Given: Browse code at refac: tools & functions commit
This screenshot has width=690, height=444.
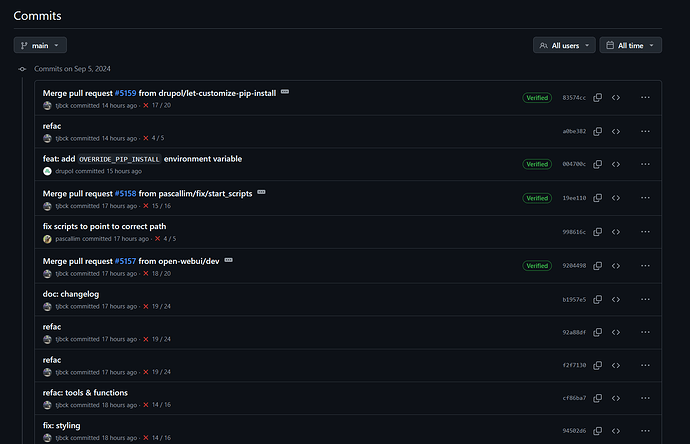Looking at the screenshot, I should [x=616, y=398].
